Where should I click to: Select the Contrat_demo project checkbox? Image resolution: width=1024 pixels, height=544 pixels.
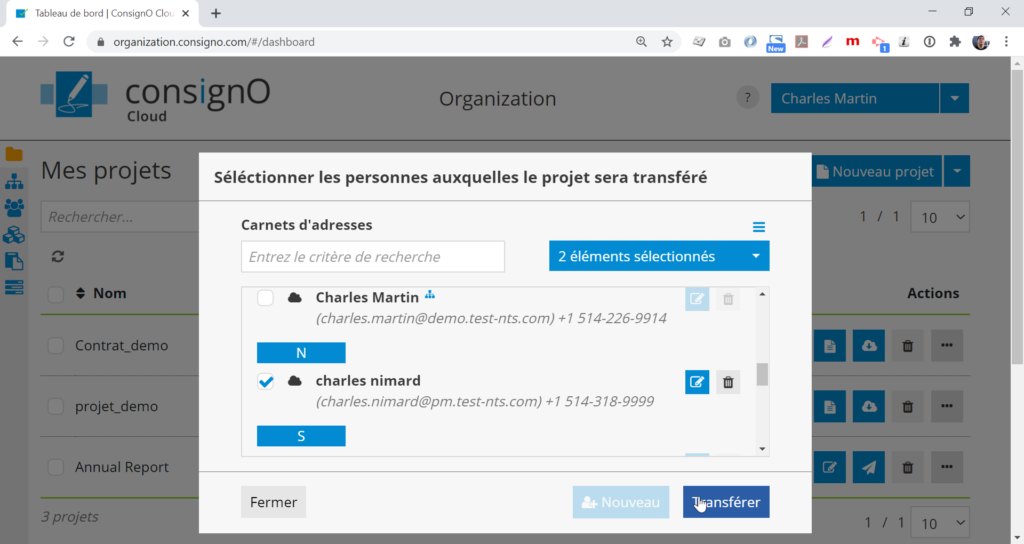pyautogui.click(x=56, y=346)
